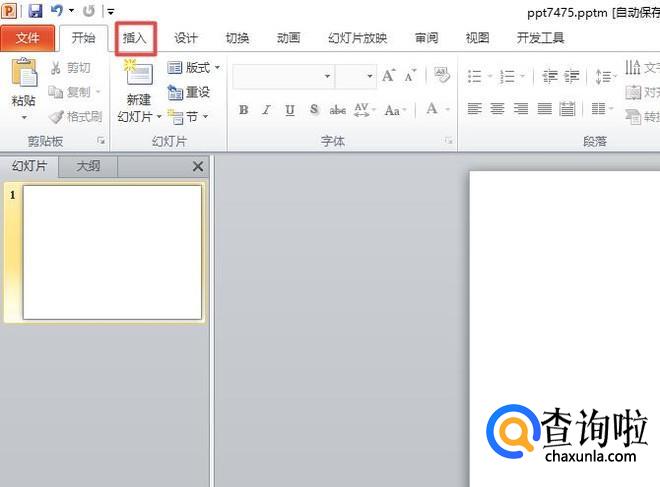Expand the 复制 dropdown arrow

98,92
